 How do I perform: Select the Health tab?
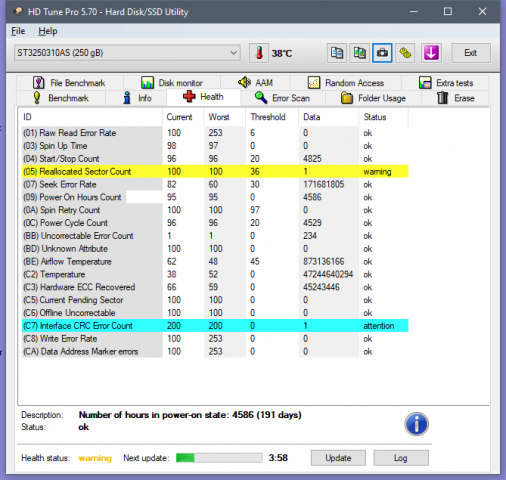pos(203,97)
